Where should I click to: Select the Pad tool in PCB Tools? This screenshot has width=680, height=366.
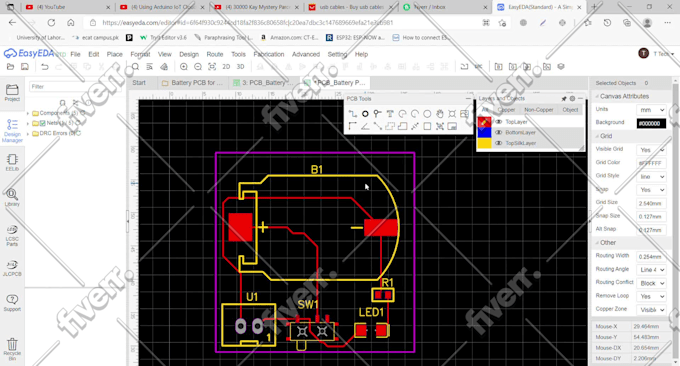[x=365, y=114]
